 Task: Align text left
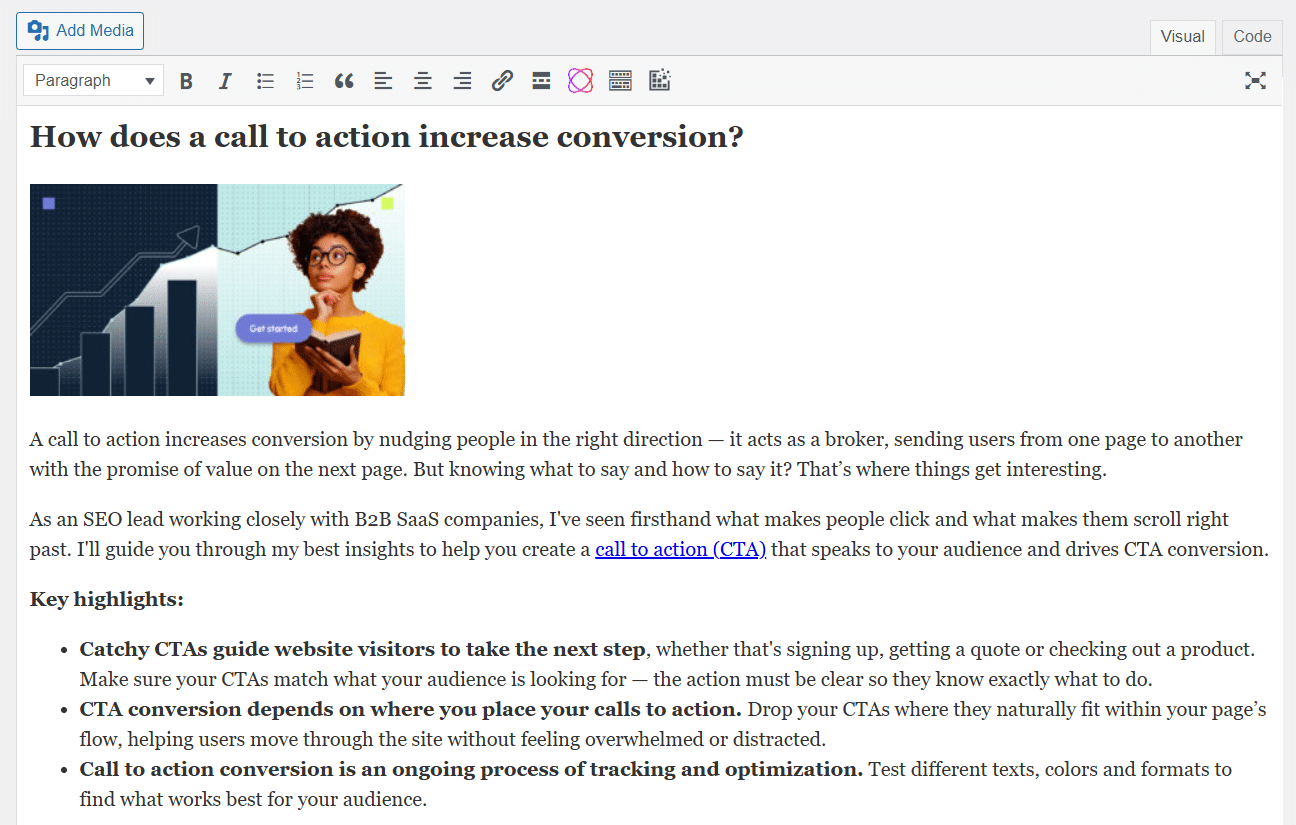(383, 81)
